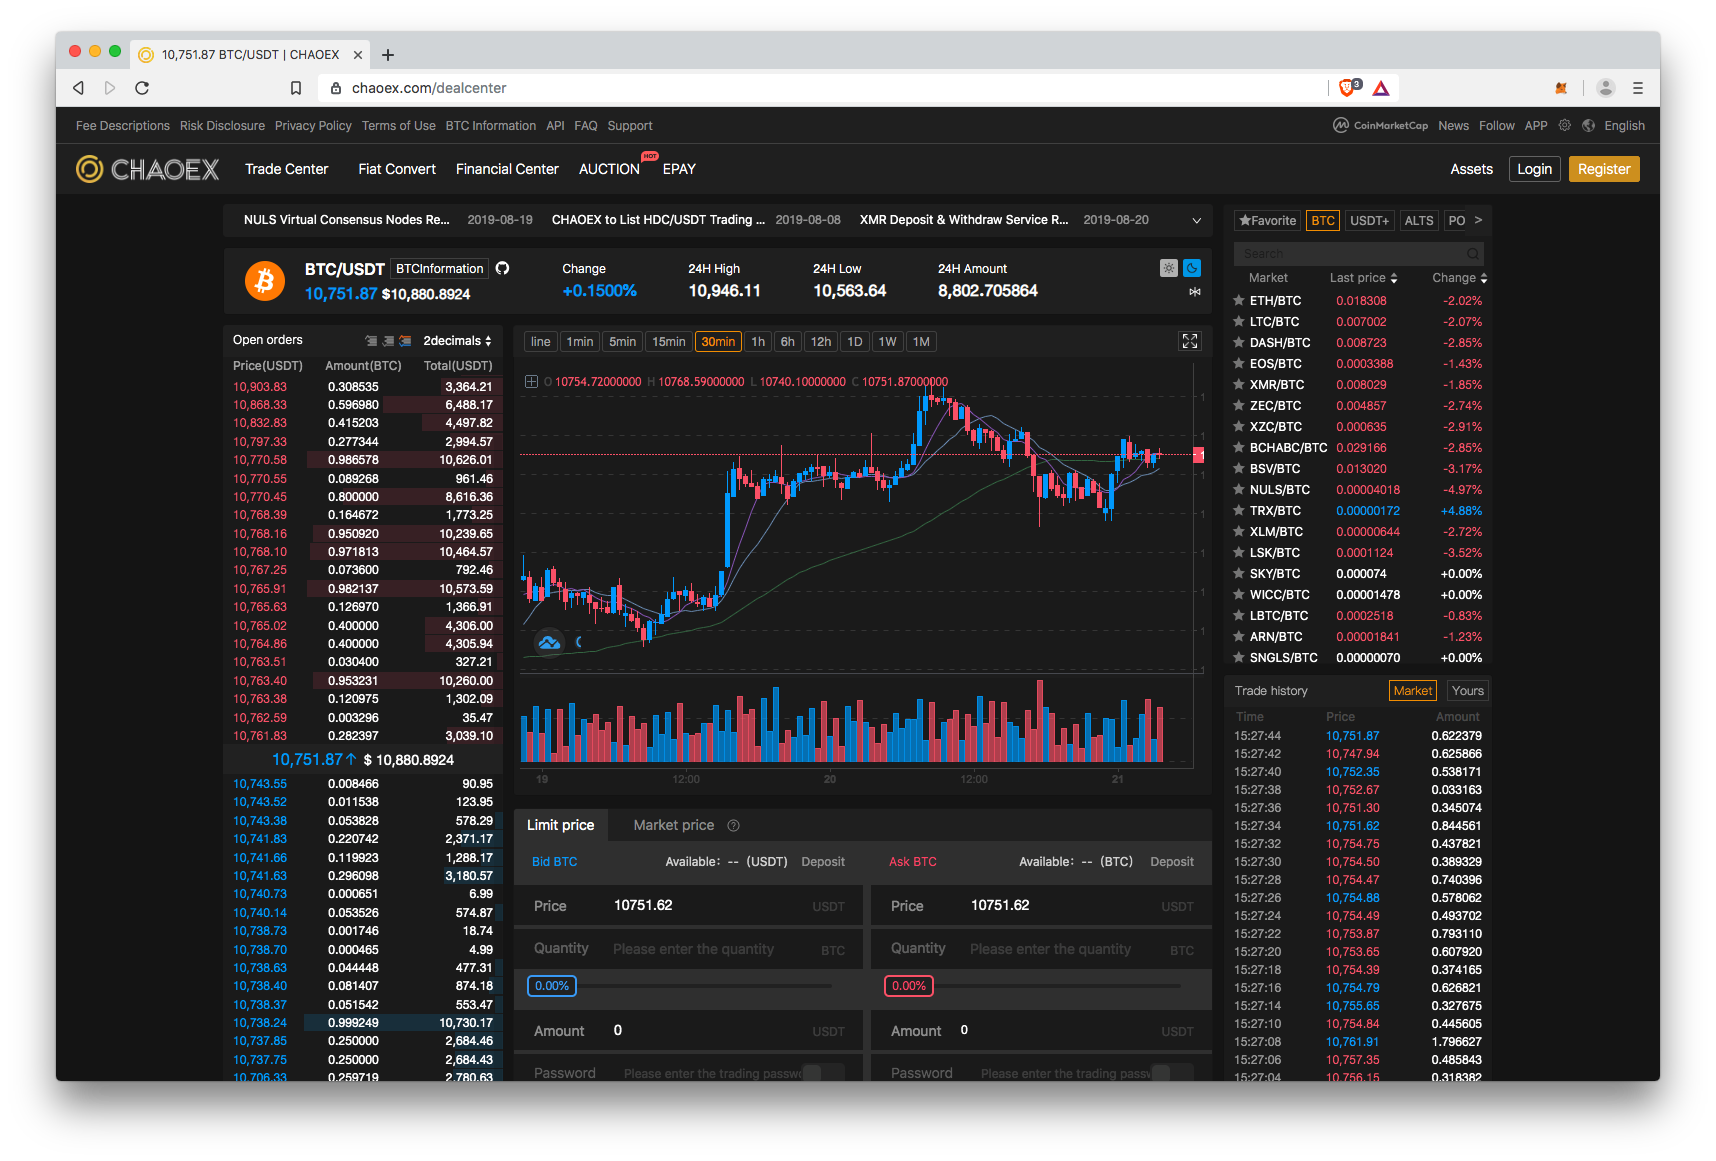Switch chart to line view

coord(541,342)
